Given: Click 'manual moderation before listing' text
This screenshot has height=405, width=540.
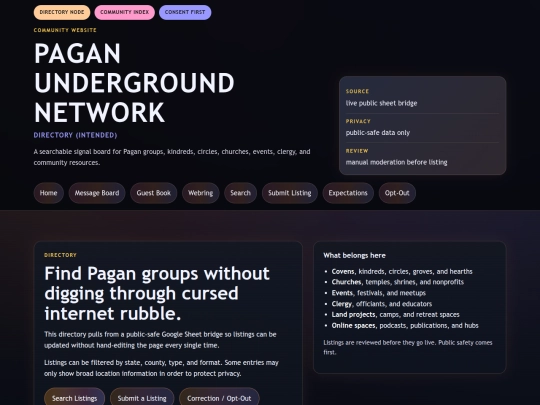Looking at the screenshot, I should tap(396, 162).
